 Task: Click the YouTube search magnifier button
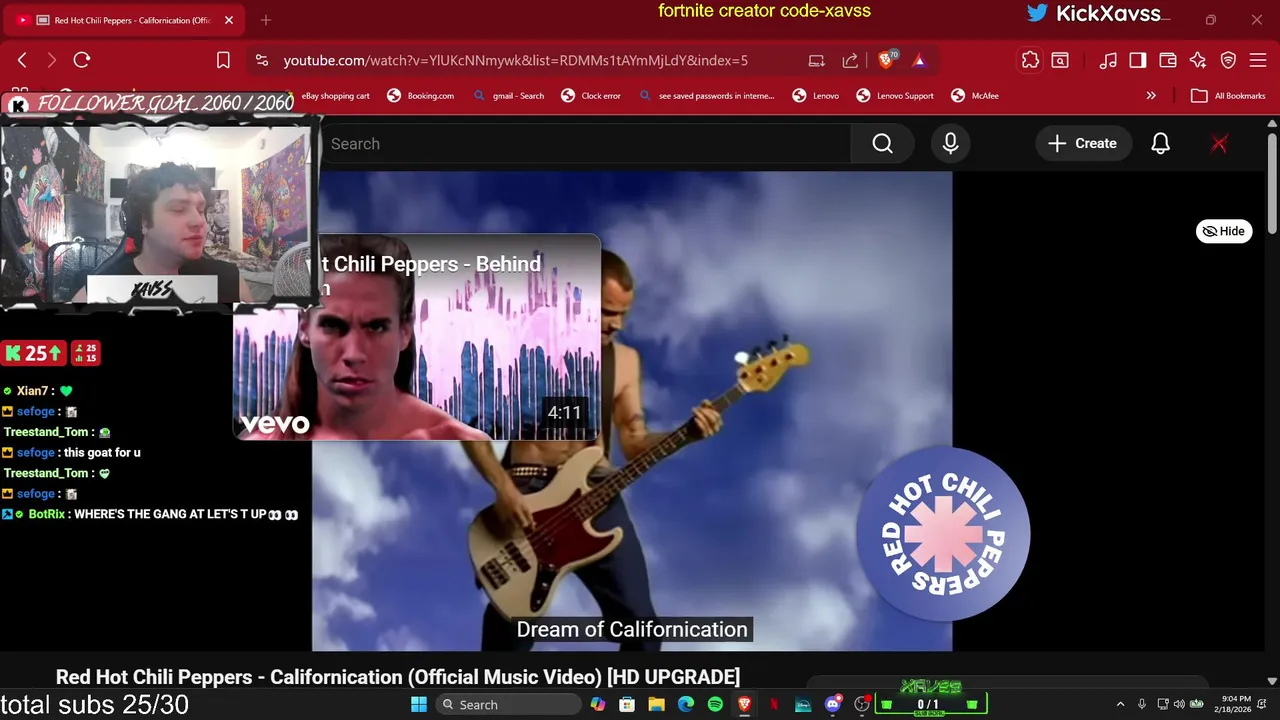882,144
